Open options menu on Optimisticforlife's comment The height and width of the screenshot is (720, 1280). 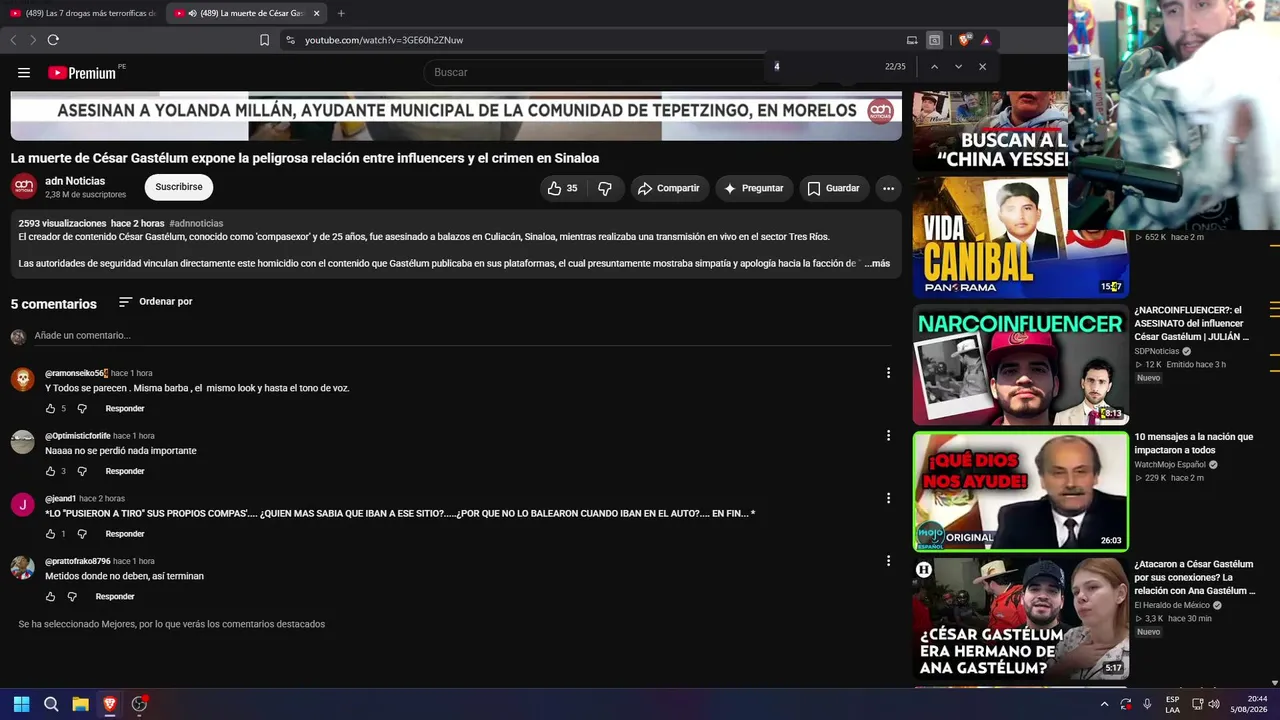click(888, 435)
